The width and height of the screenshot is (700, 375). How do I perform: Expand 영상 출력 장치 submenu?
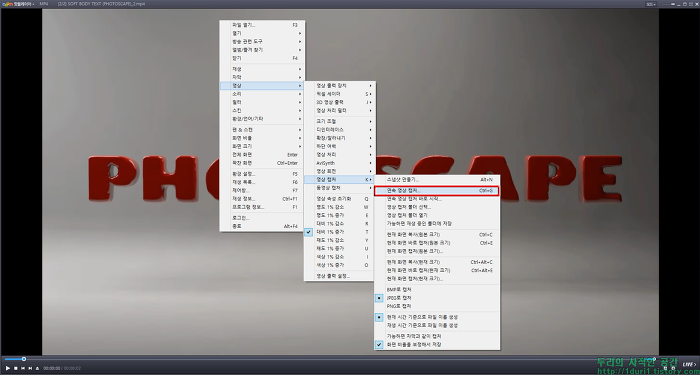click(339, 86)
